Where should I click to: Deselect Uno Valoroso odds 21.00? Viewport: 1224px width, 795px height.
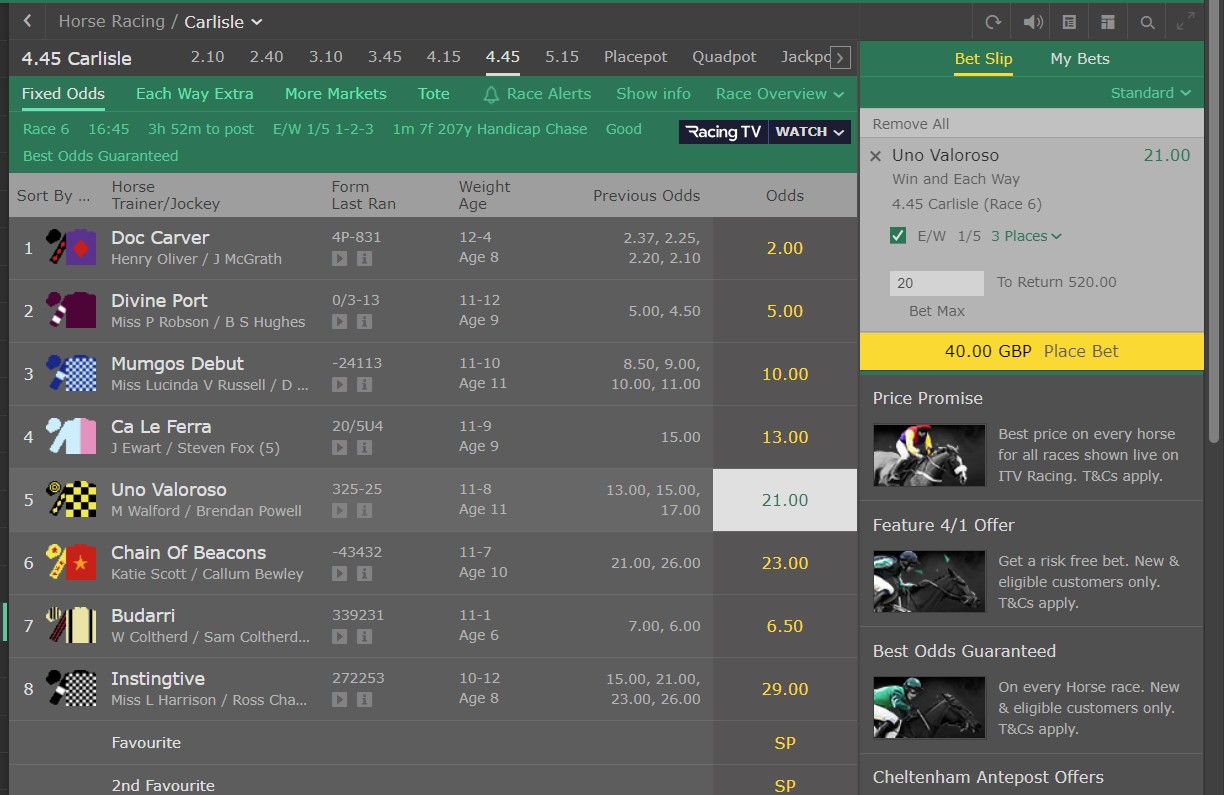tap(785, 500)
